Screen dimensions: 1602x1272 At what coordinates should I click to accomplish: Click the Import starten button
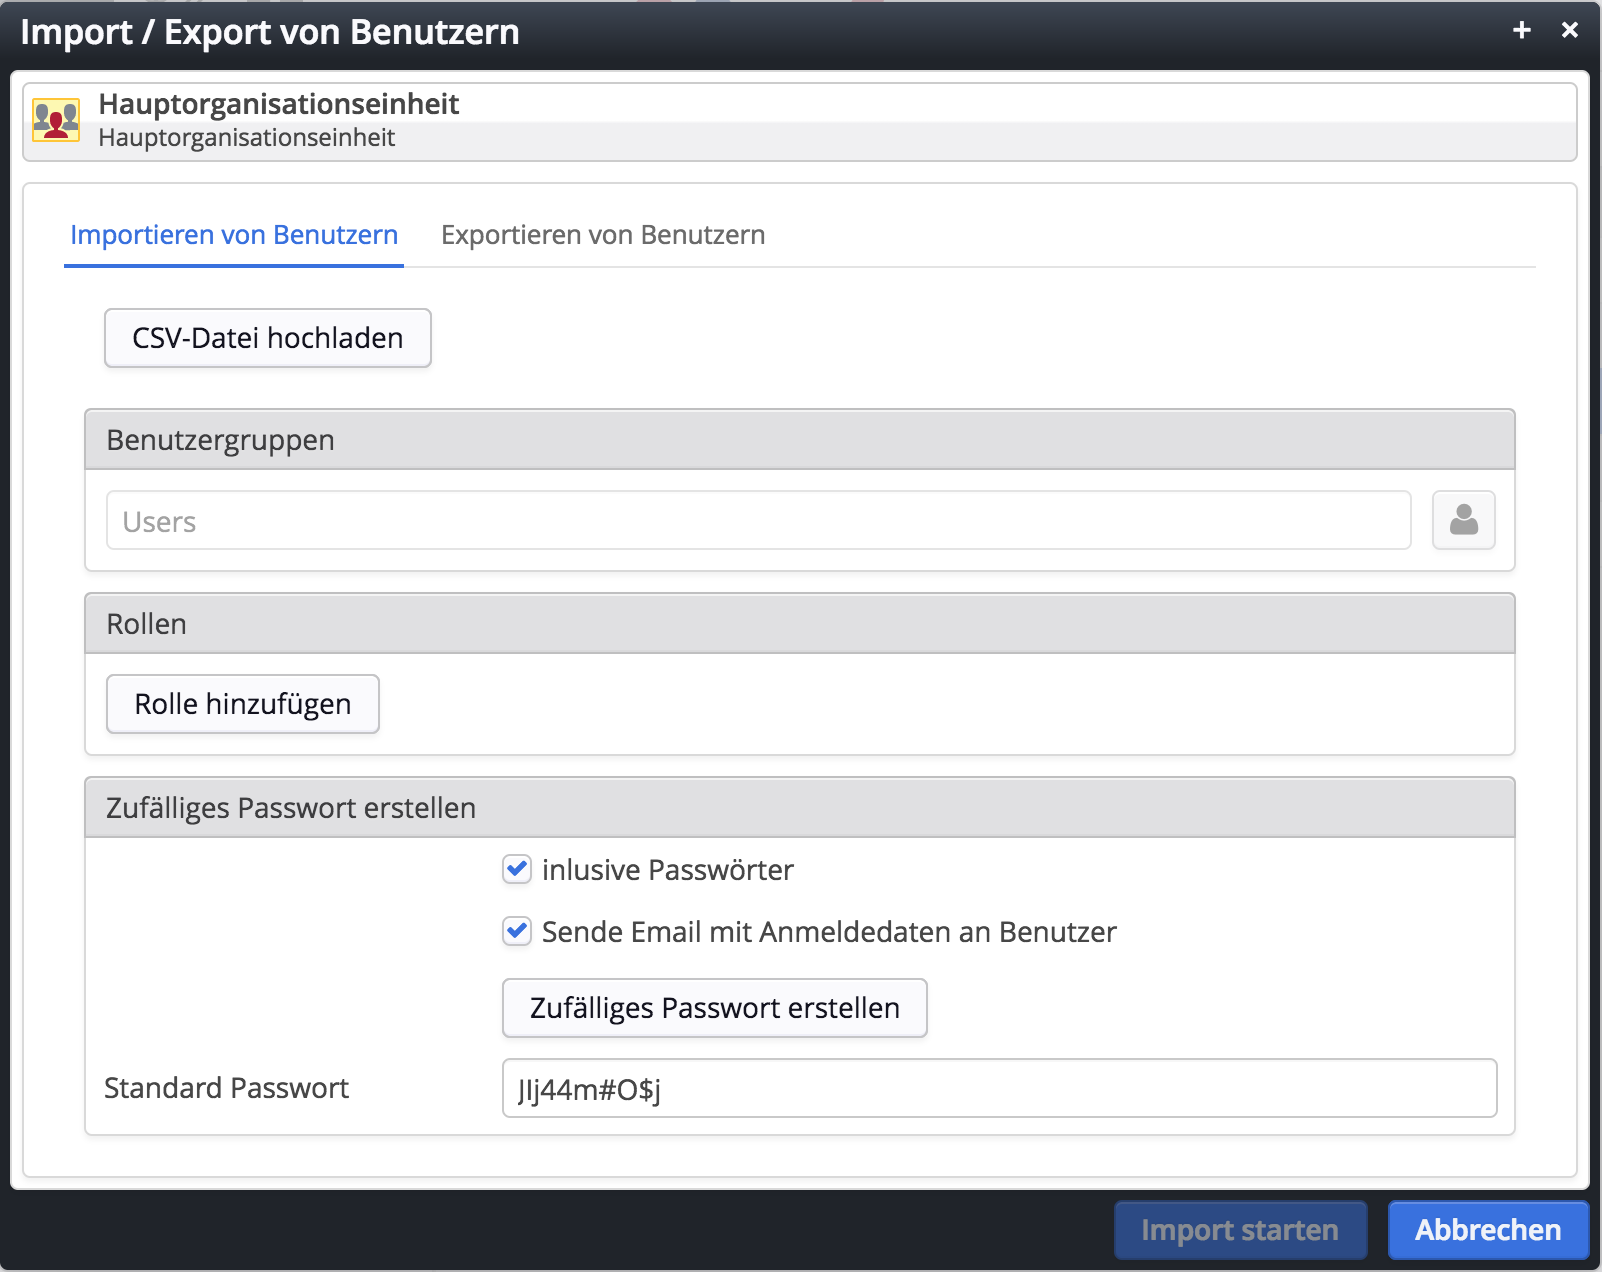click(x=1240, y=1230)
